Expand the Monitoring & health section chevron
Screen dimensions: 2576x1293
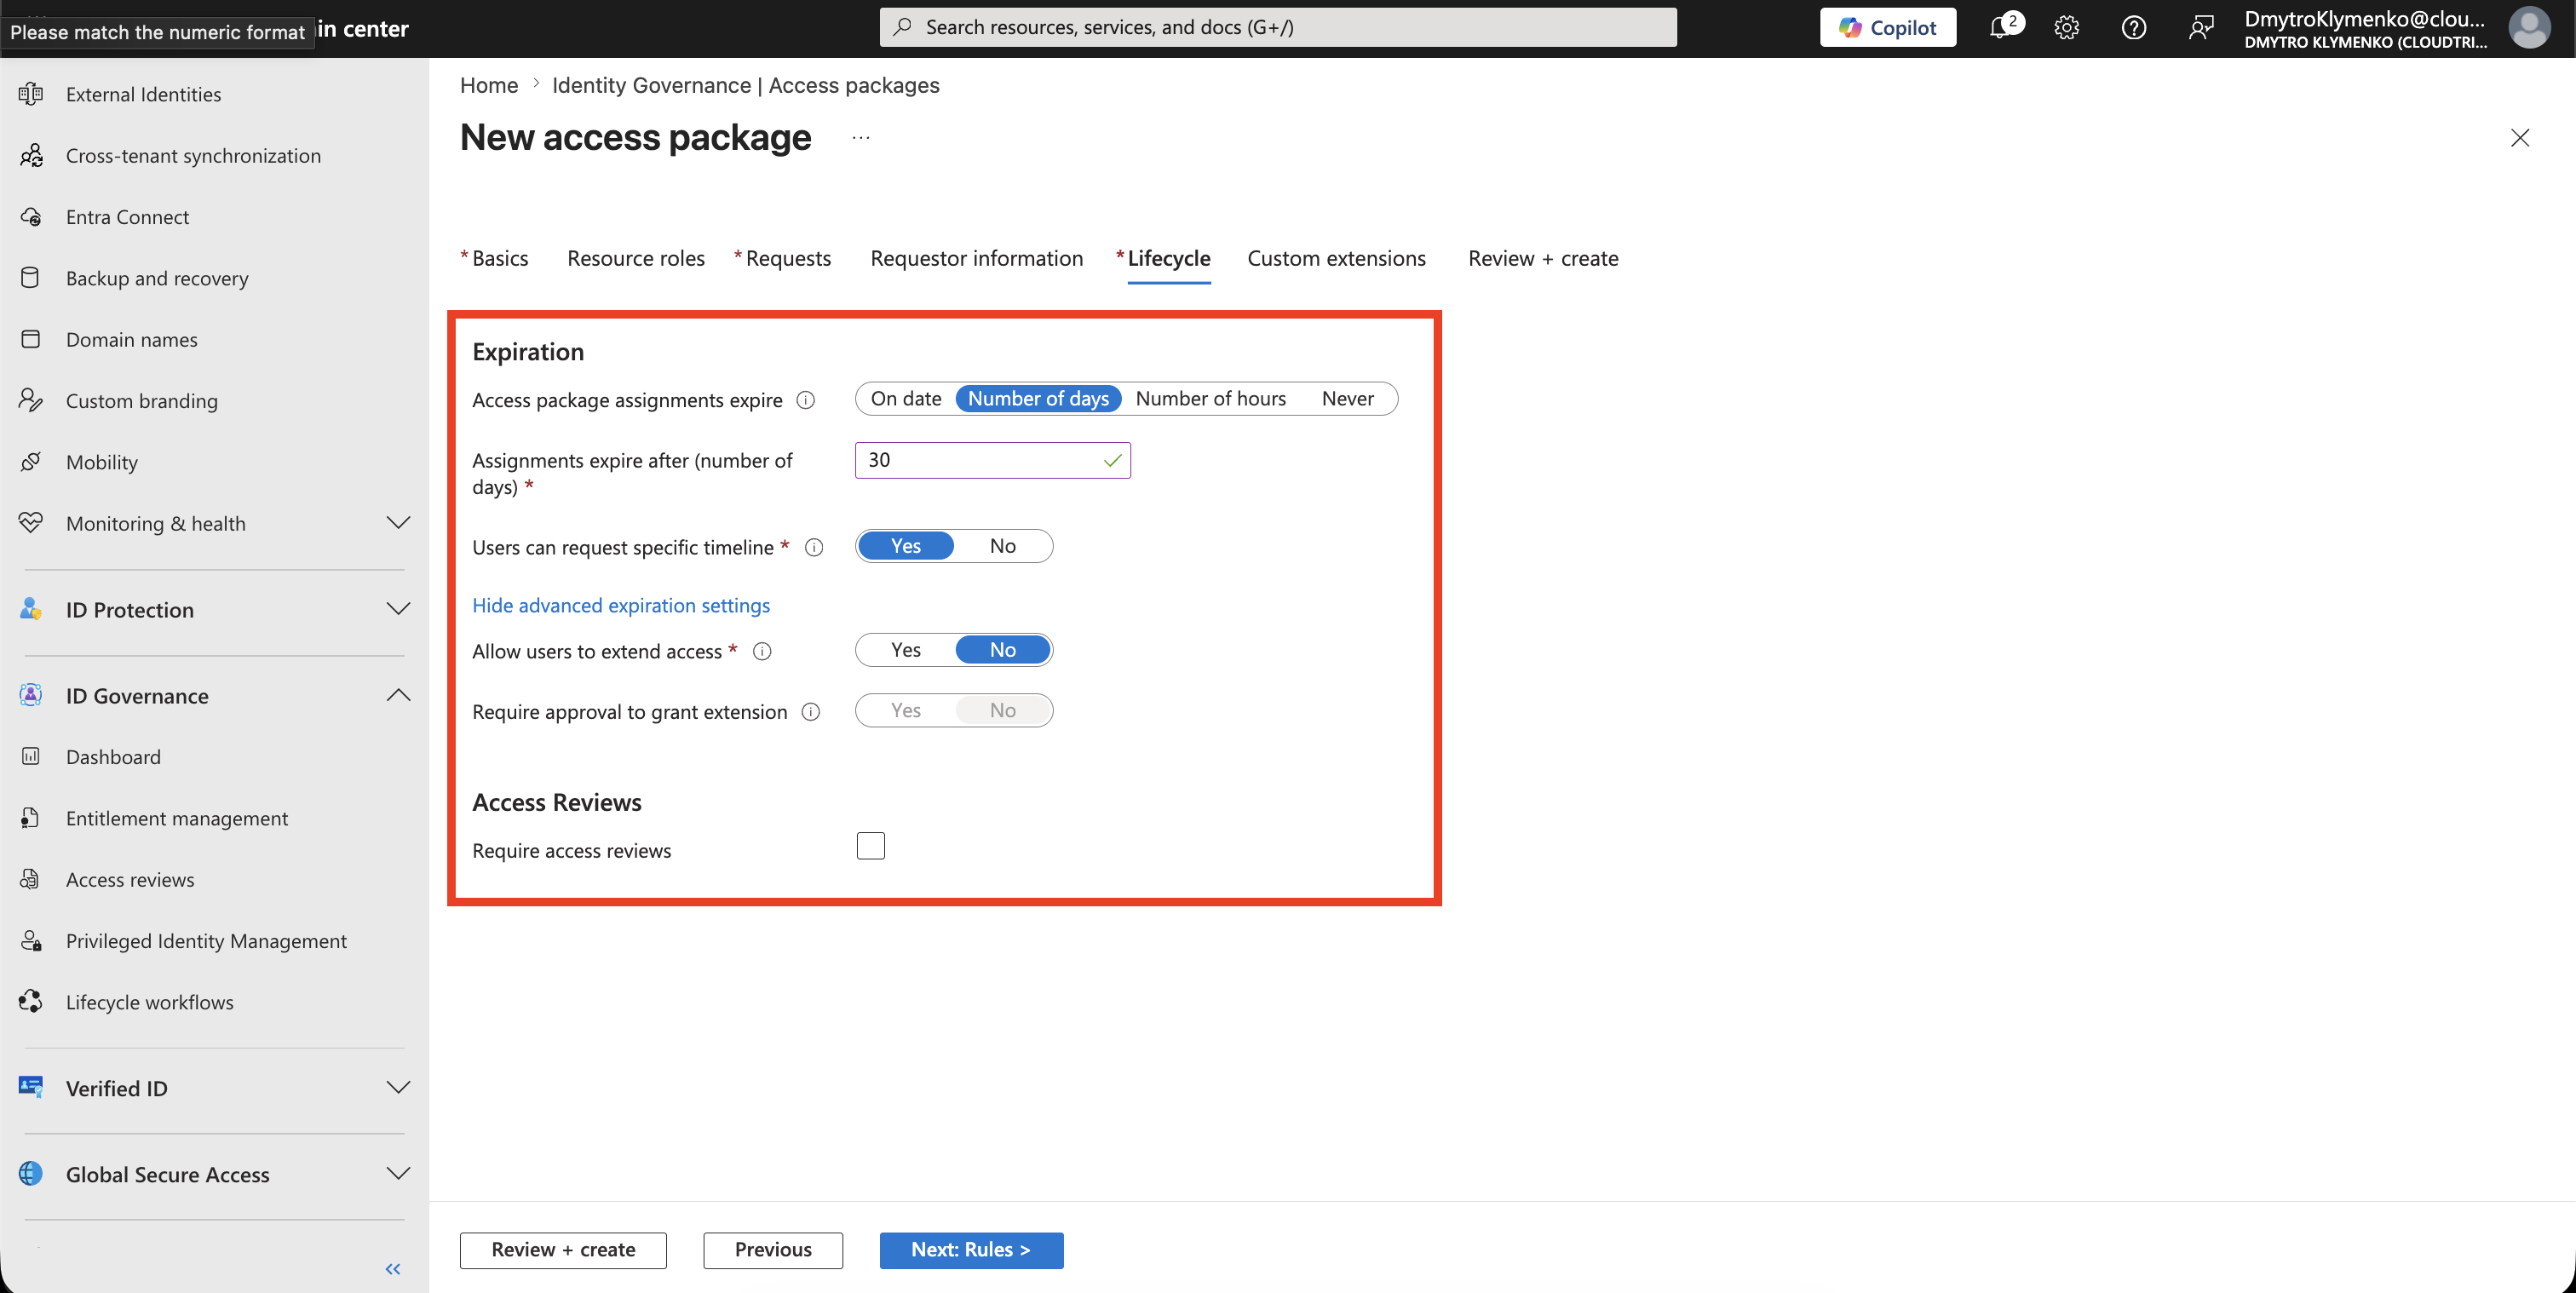(x=398, y=523)
